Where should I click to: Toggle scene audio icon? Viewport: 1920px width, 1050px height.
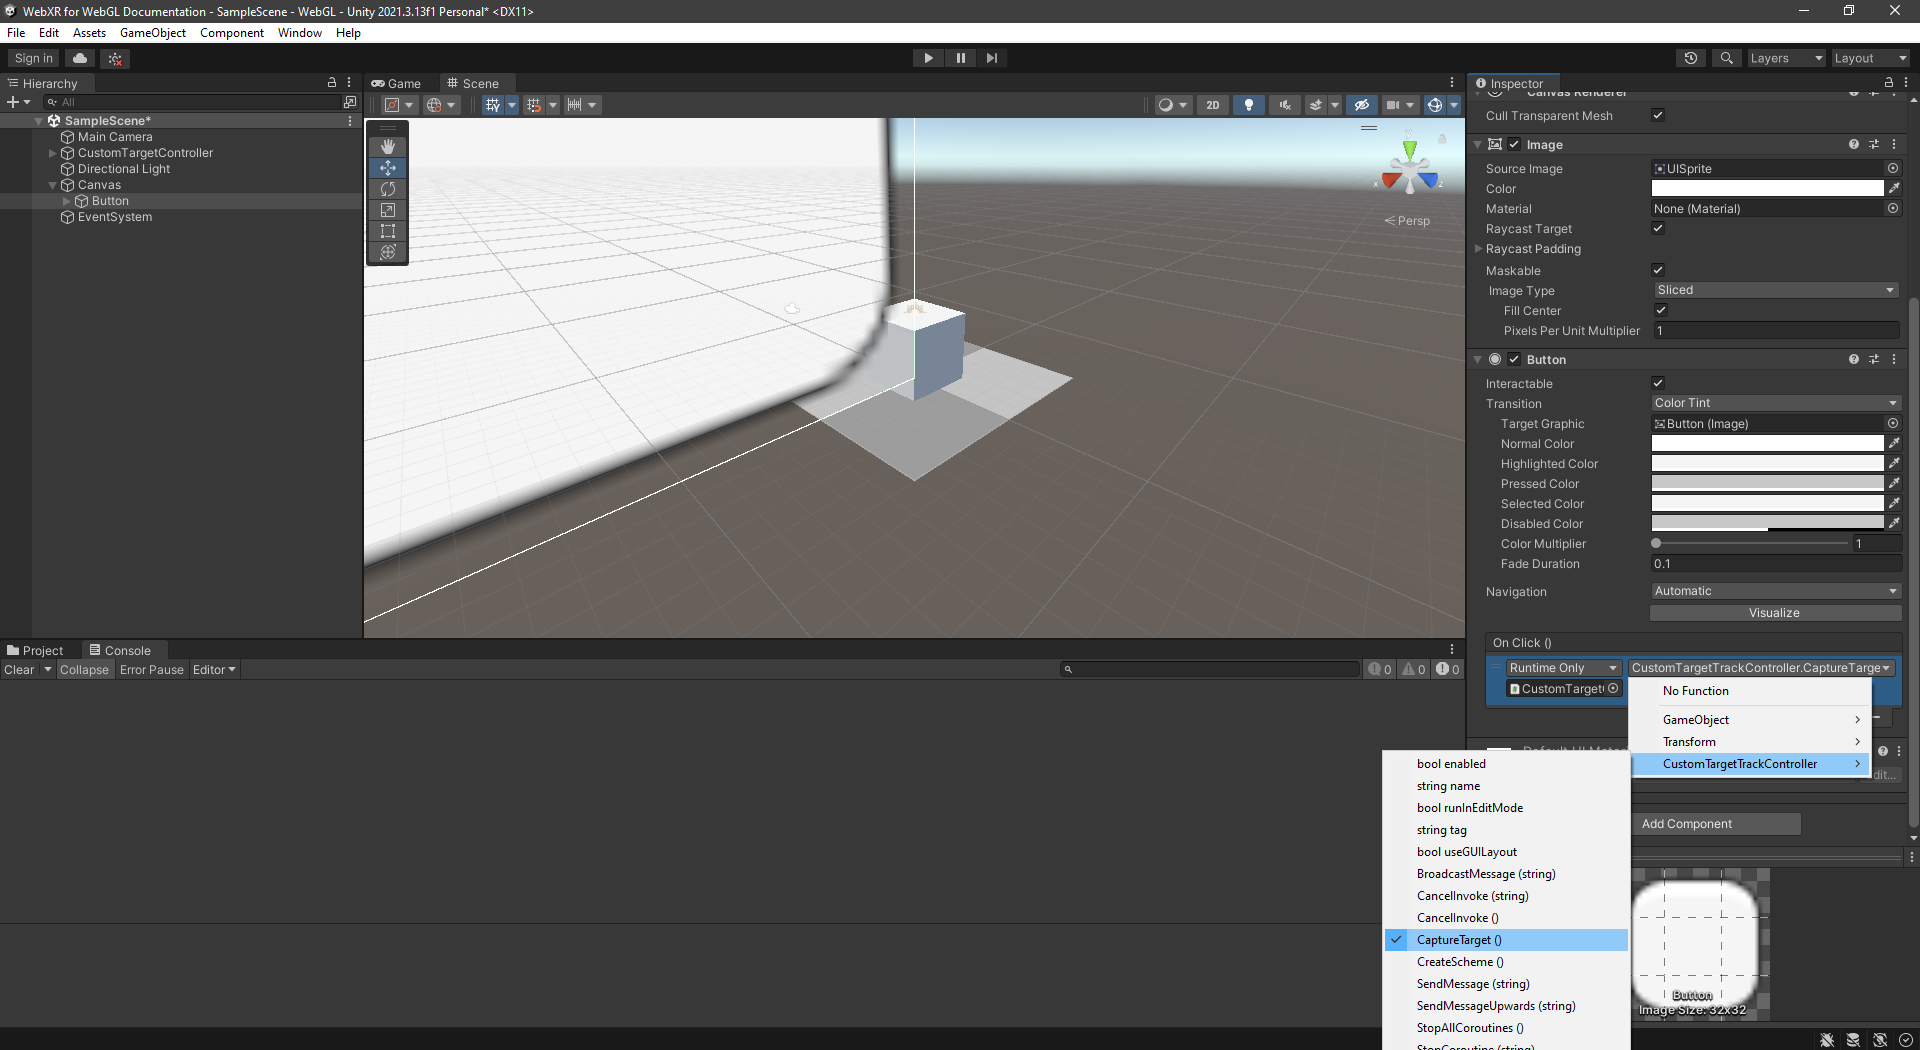coord(1284,105)
